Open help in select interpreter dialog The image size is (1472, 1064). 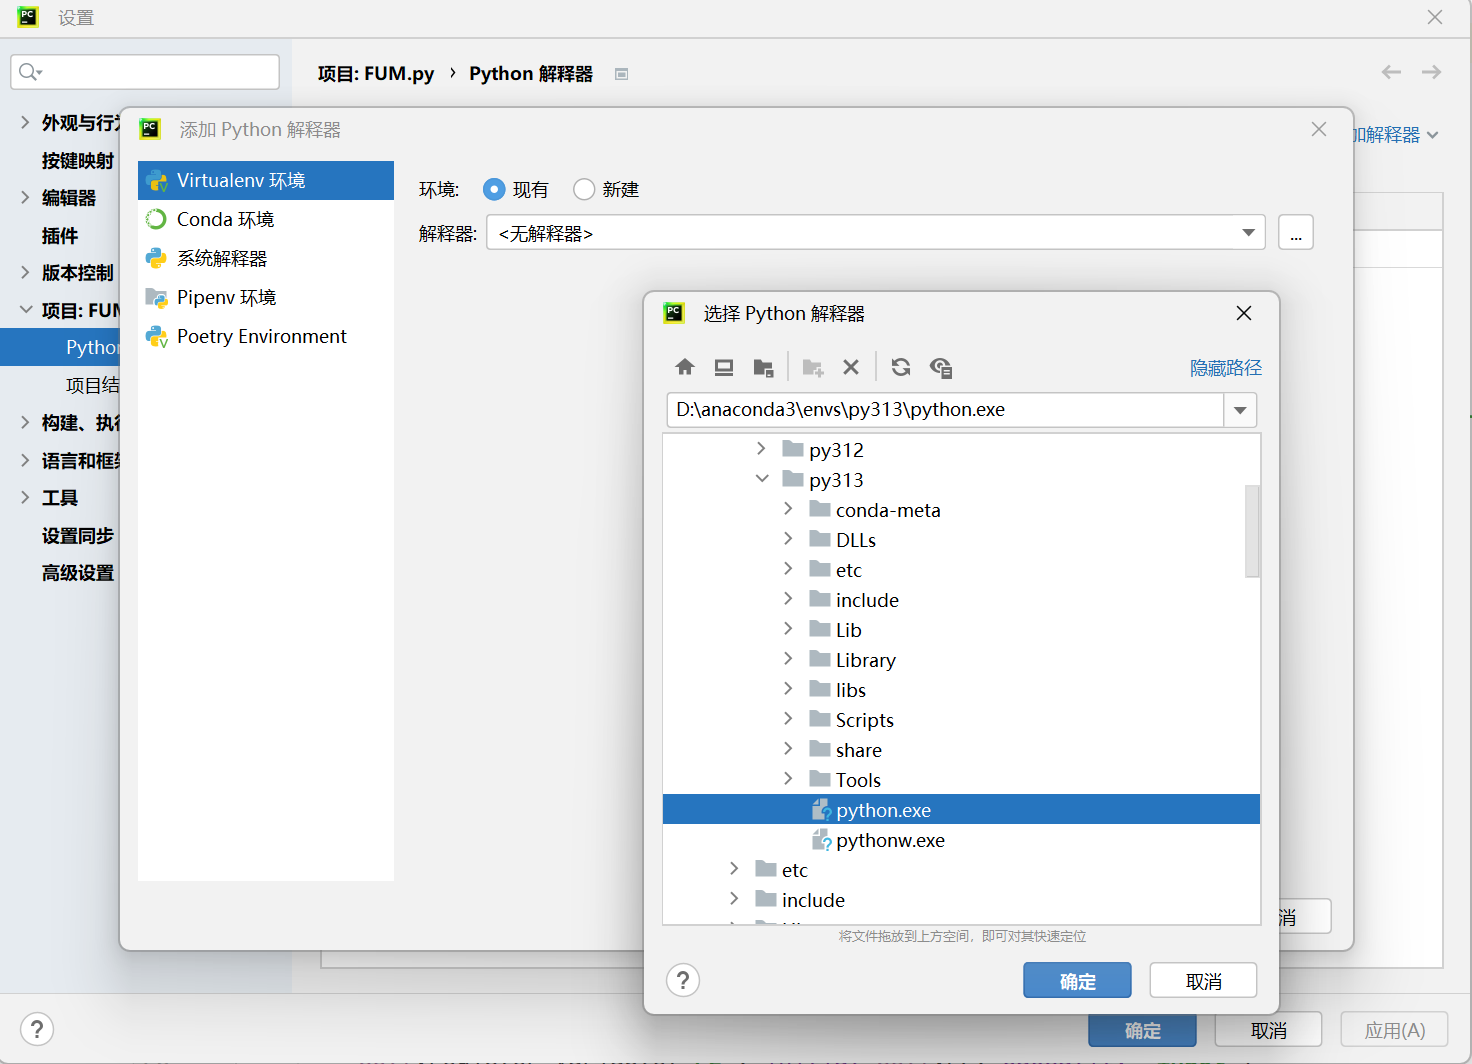pos(683,980)
